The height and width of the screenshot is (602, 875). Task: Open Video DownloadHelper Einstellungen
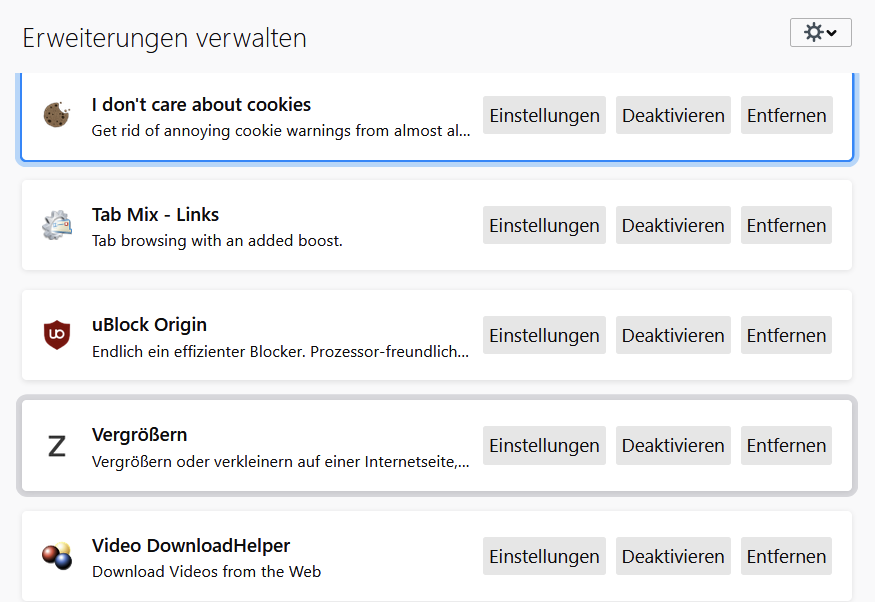tap(544, 556)
